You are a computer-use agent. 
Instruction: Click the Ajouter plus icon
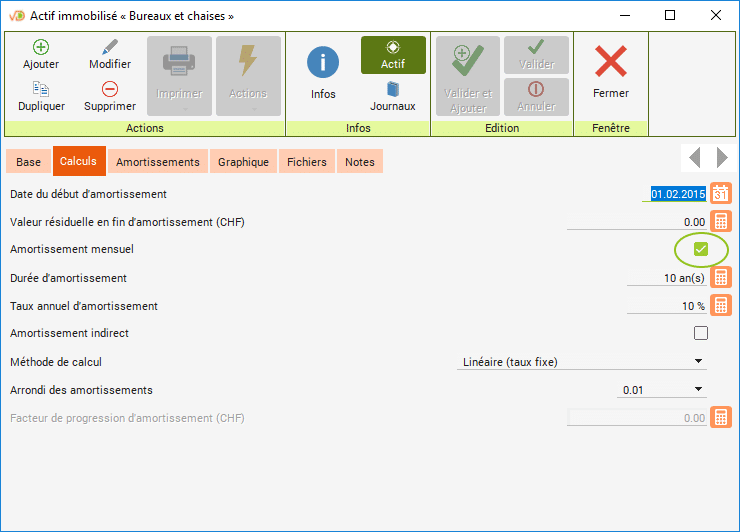coord(41,48)
